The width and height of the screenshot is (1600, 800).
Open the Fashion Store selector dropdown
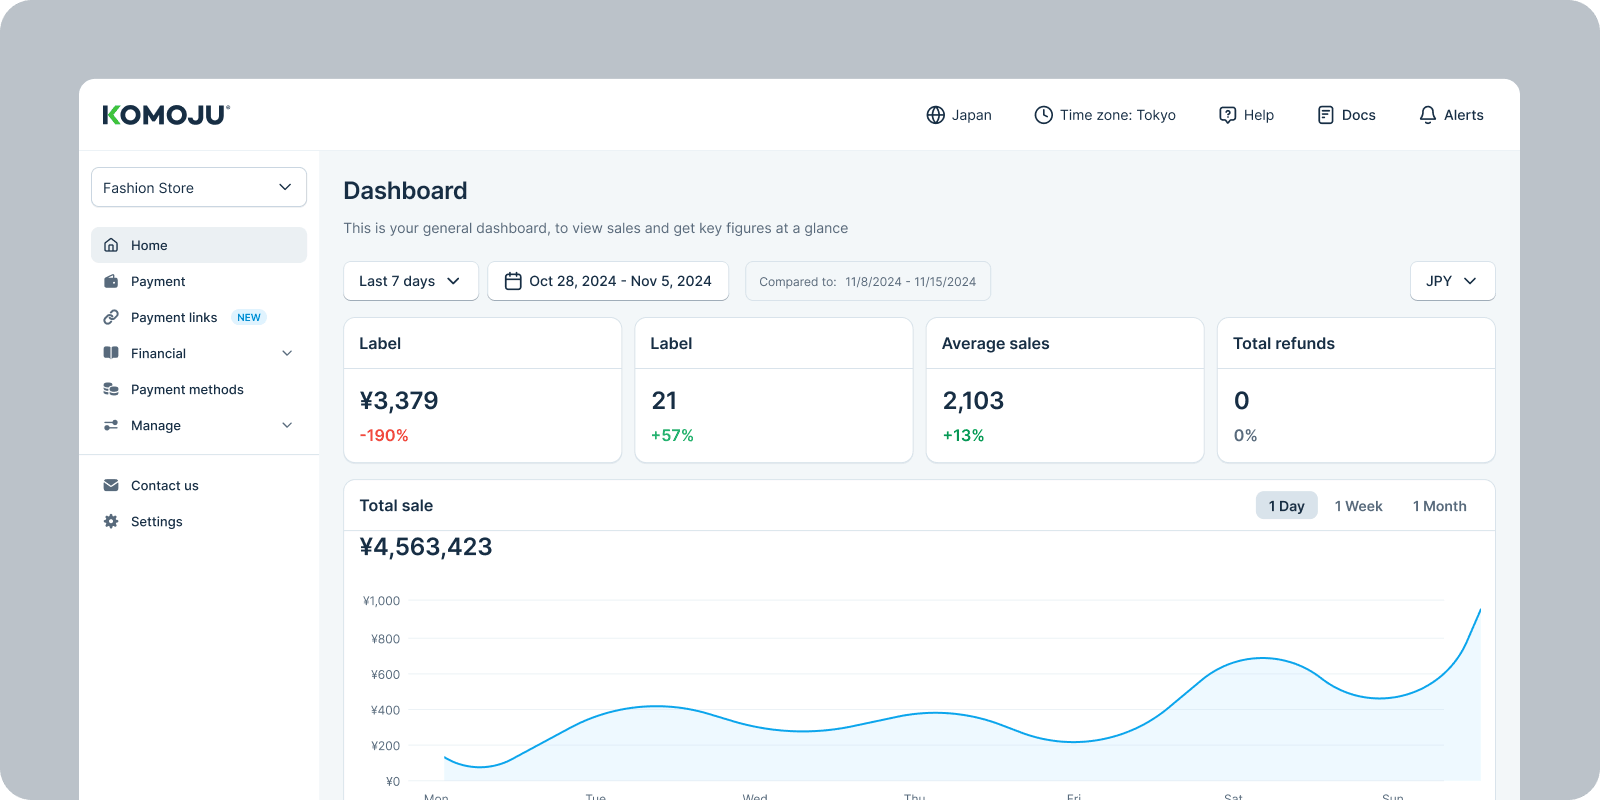pos(199,187)
